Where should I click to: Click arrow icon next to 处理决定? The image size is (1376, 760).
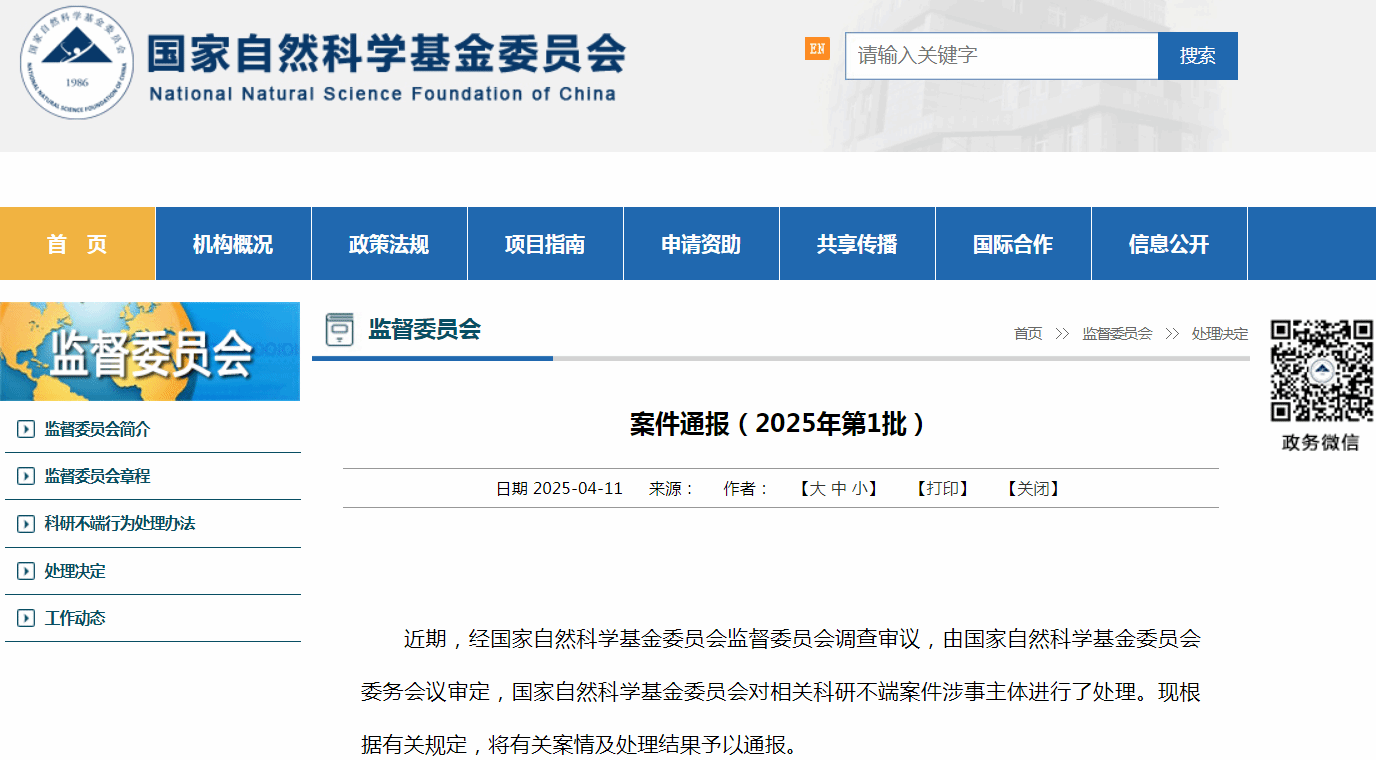coord(26,572)
